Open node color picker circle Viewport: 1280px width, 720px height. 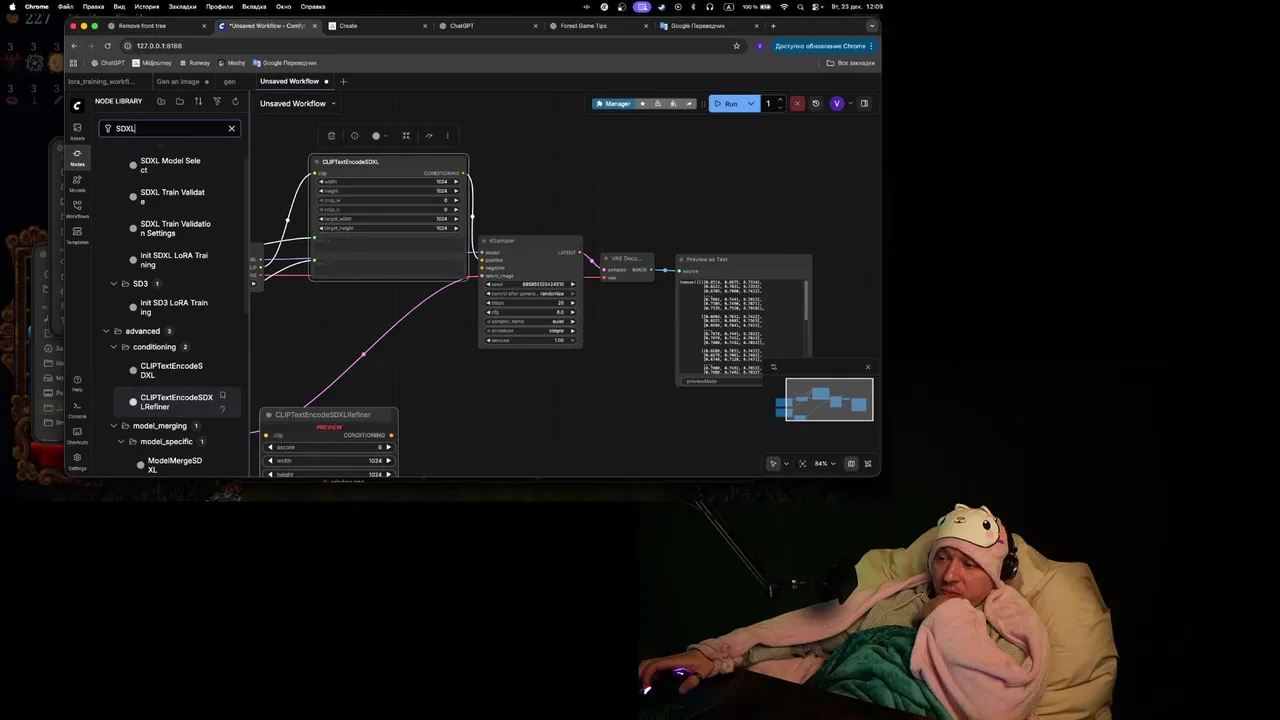[x=378, y=136]
